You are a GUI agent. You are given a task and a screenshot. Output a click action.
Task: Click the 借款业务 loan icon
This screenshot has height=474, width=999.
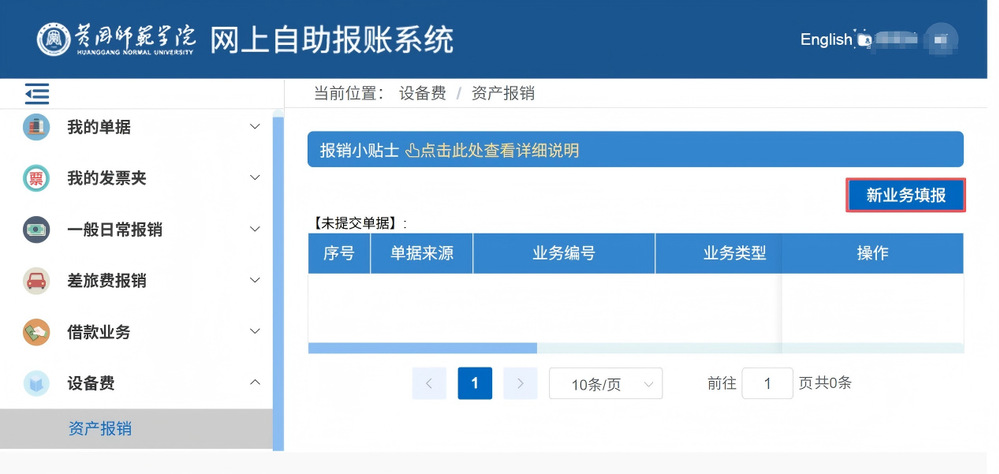[x=36, y=332]
